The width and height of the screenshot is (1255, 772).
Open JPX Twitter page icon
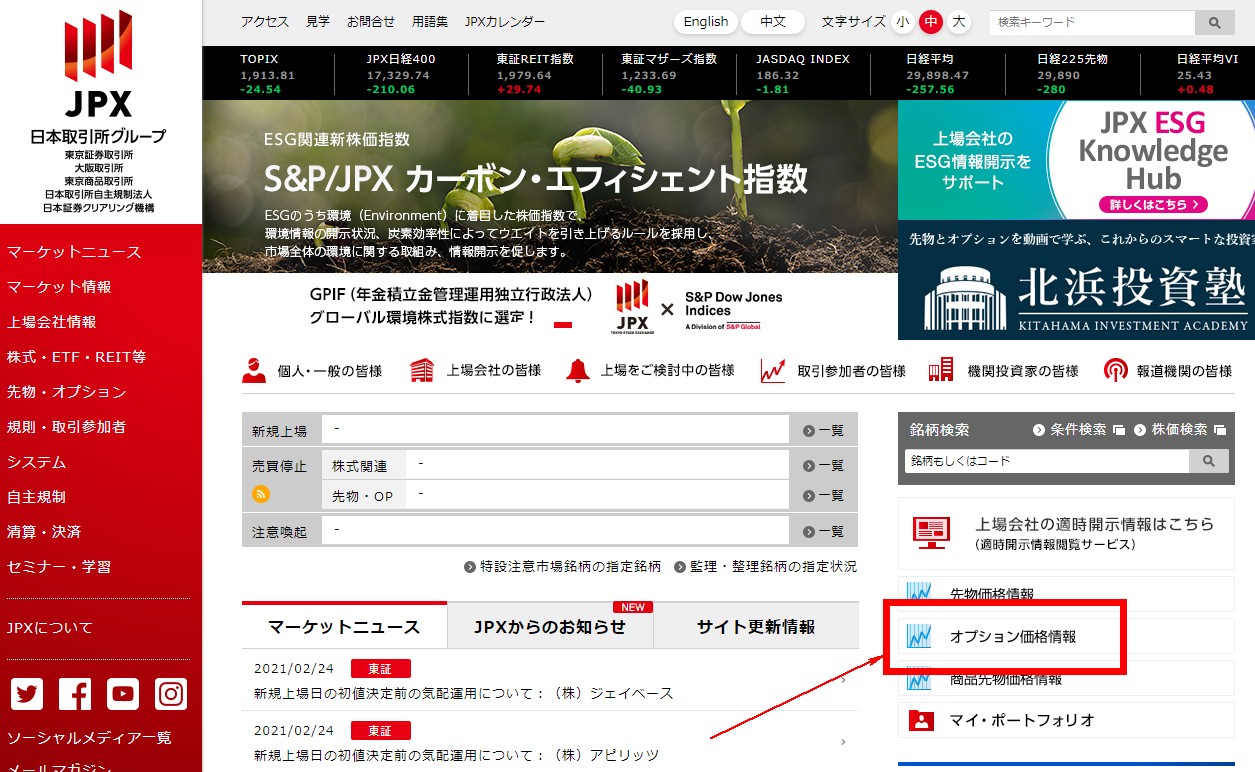[27, 694]
